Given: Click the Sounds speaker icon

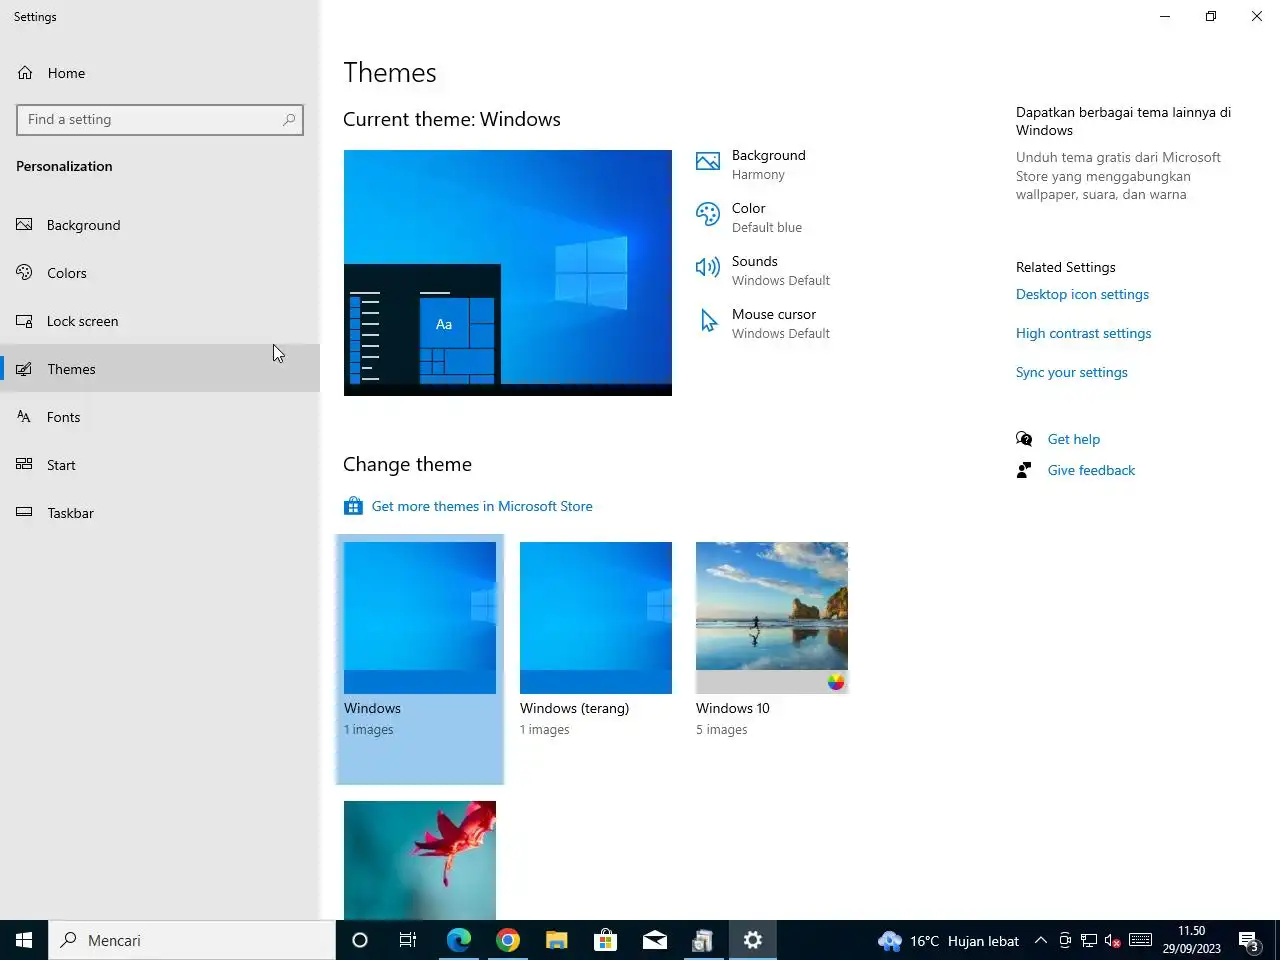Looking at the screenshot, I should coord(708,267).
